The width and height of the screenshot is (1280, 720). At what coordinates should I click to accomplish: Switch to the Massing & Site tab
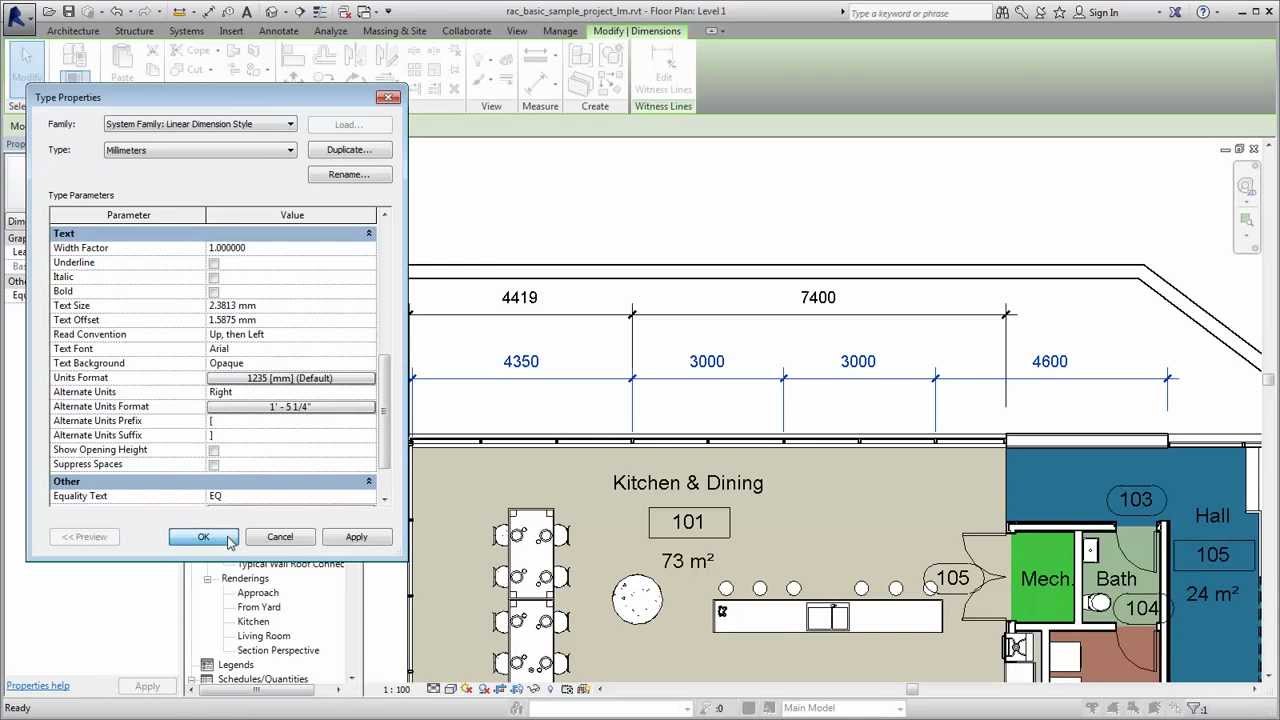tap(394, 31)
